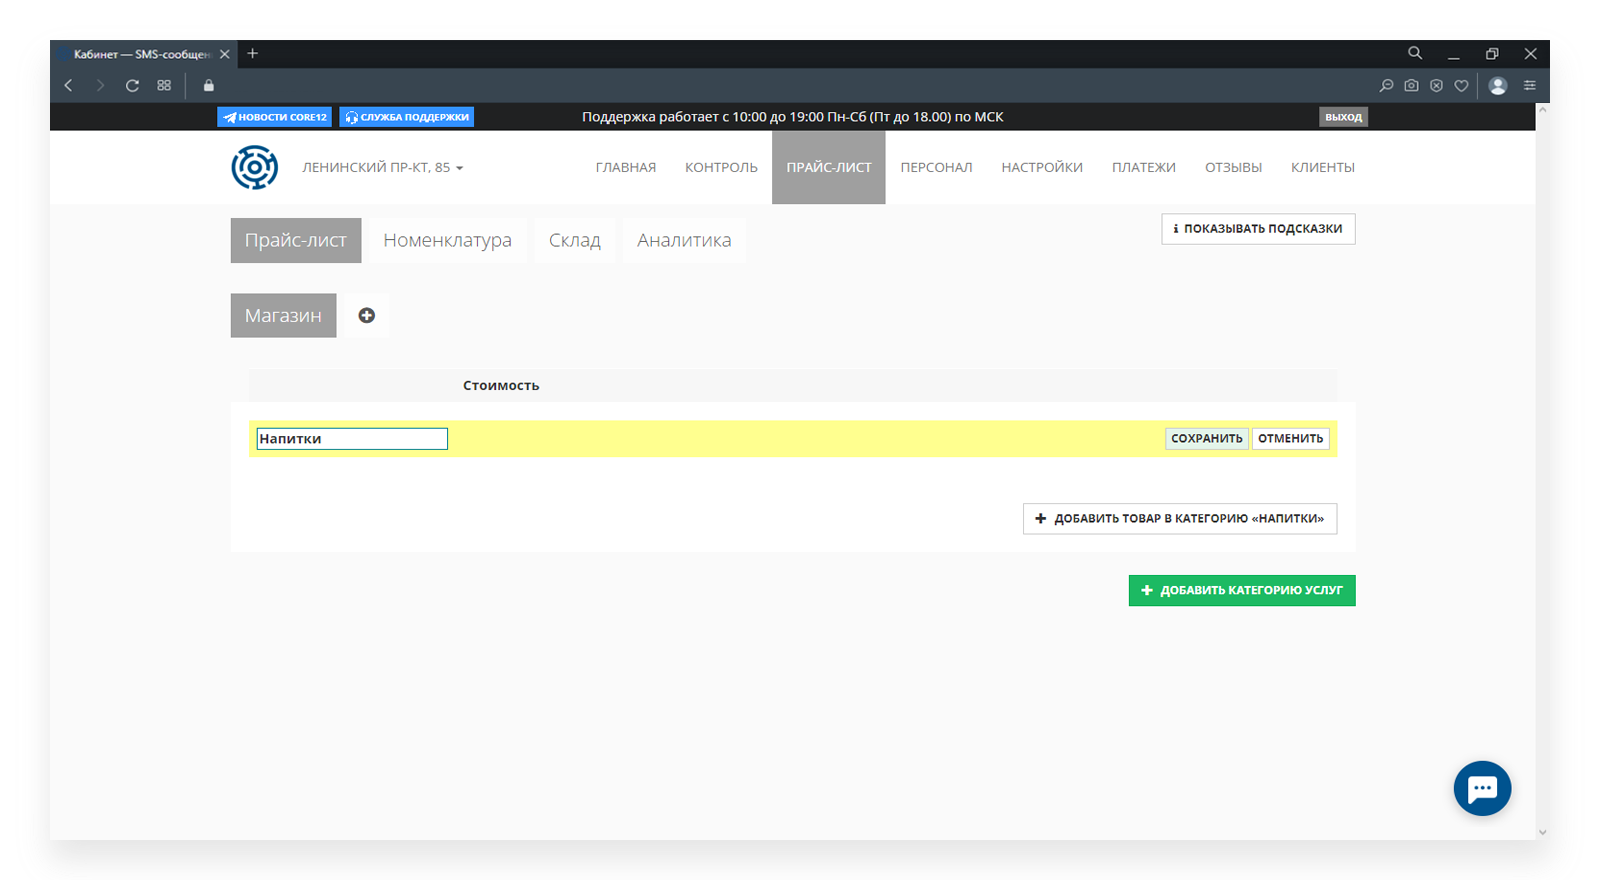
Task: Open the support chat bubble icon
Action: 1482,788
